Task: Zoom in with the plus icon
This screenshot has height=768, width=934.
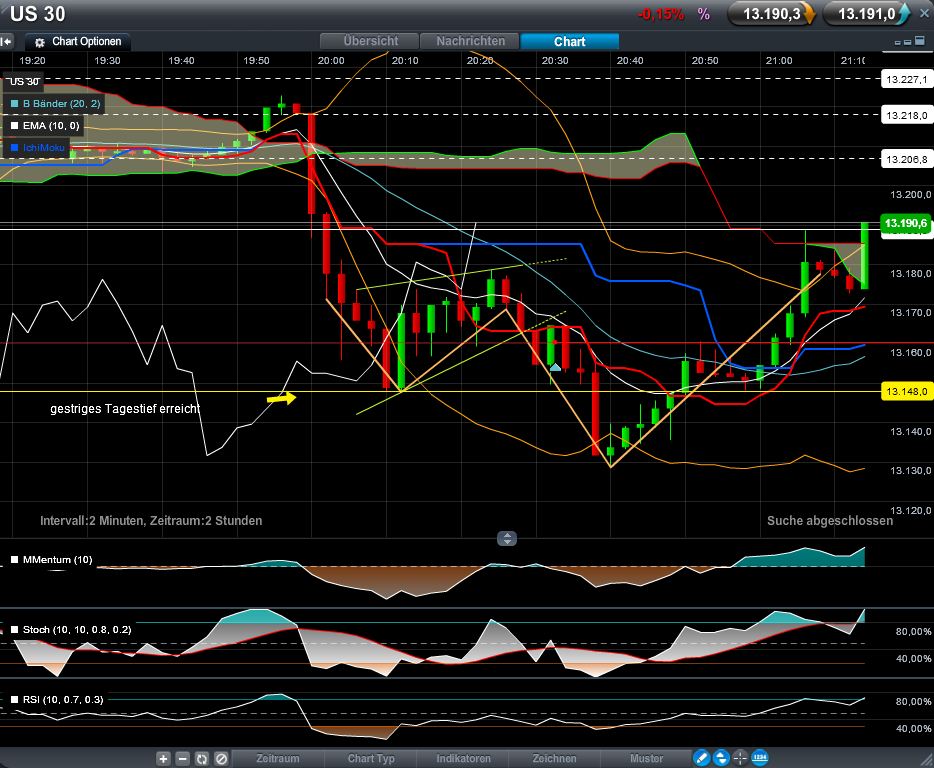Action: pos(163,758)
